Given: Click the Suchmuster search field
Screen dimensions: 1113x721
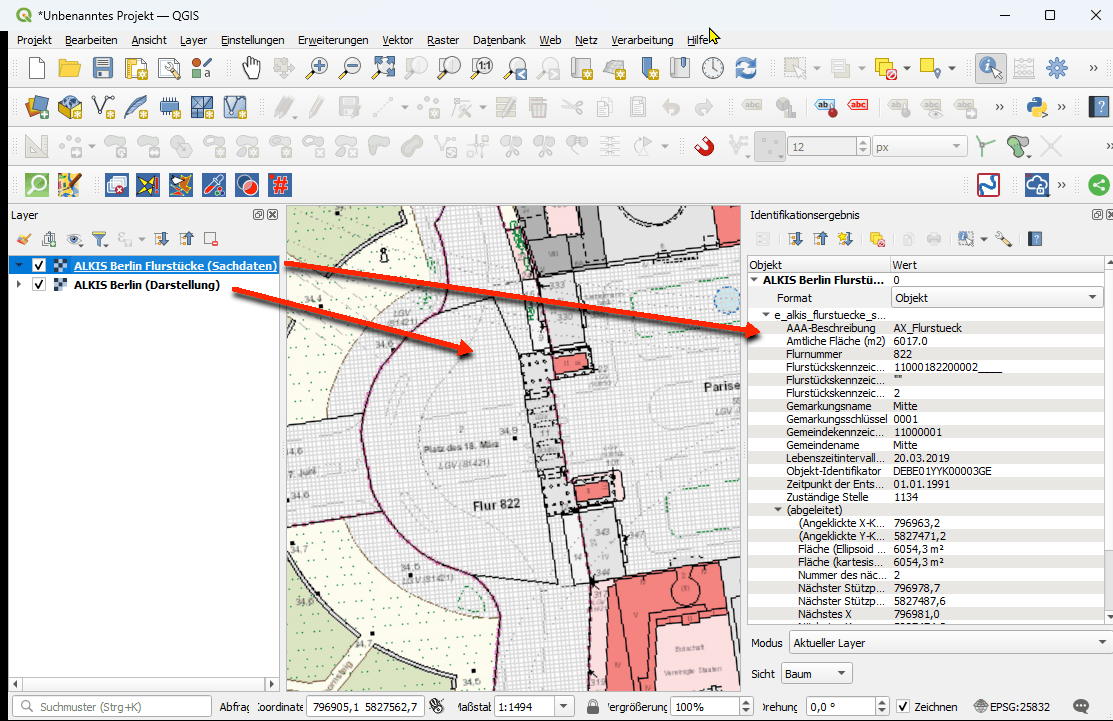Looking at the screenshot, I should pyautogui.click(x=110, y=706).
